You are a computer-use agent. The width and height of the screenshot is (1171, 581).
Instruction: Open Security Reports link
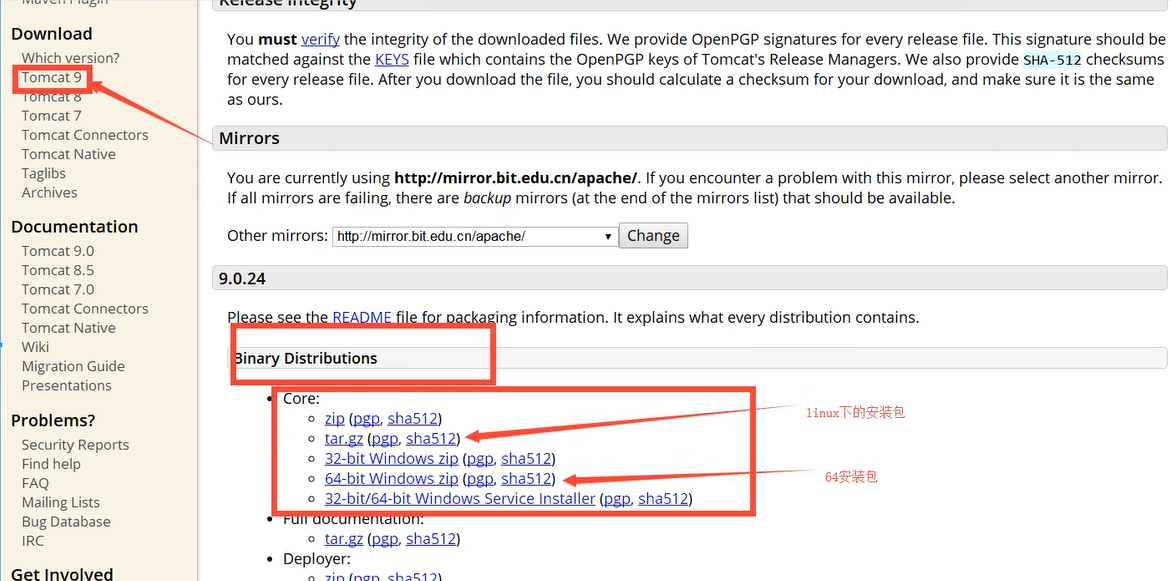tap(75, 444)
